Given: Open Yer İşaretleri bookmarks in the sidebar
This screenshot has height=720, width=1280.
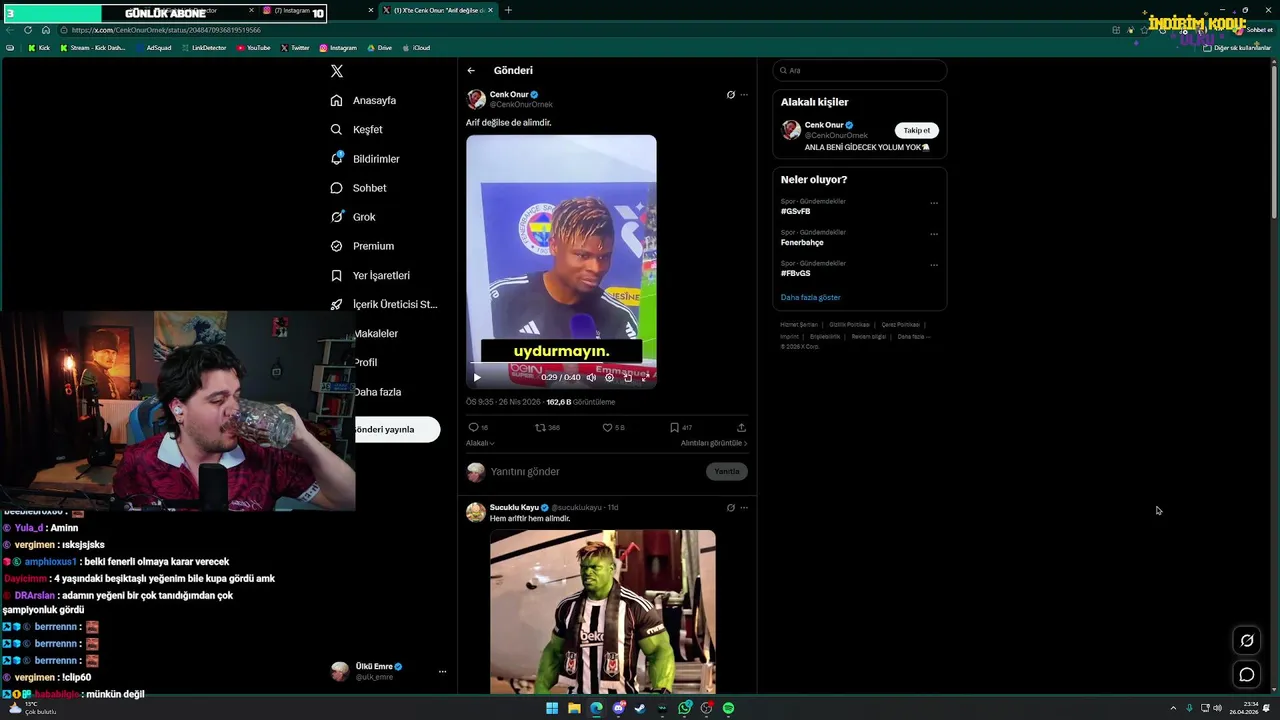Looking at the screenshot, I should [x=370, y=275].
